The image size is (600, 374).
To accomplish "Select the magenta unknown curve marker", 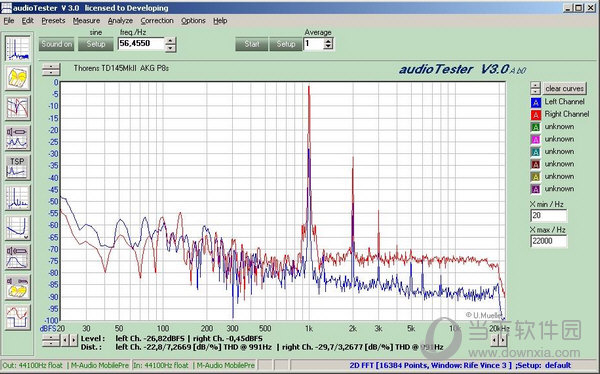I will point(536,139).
